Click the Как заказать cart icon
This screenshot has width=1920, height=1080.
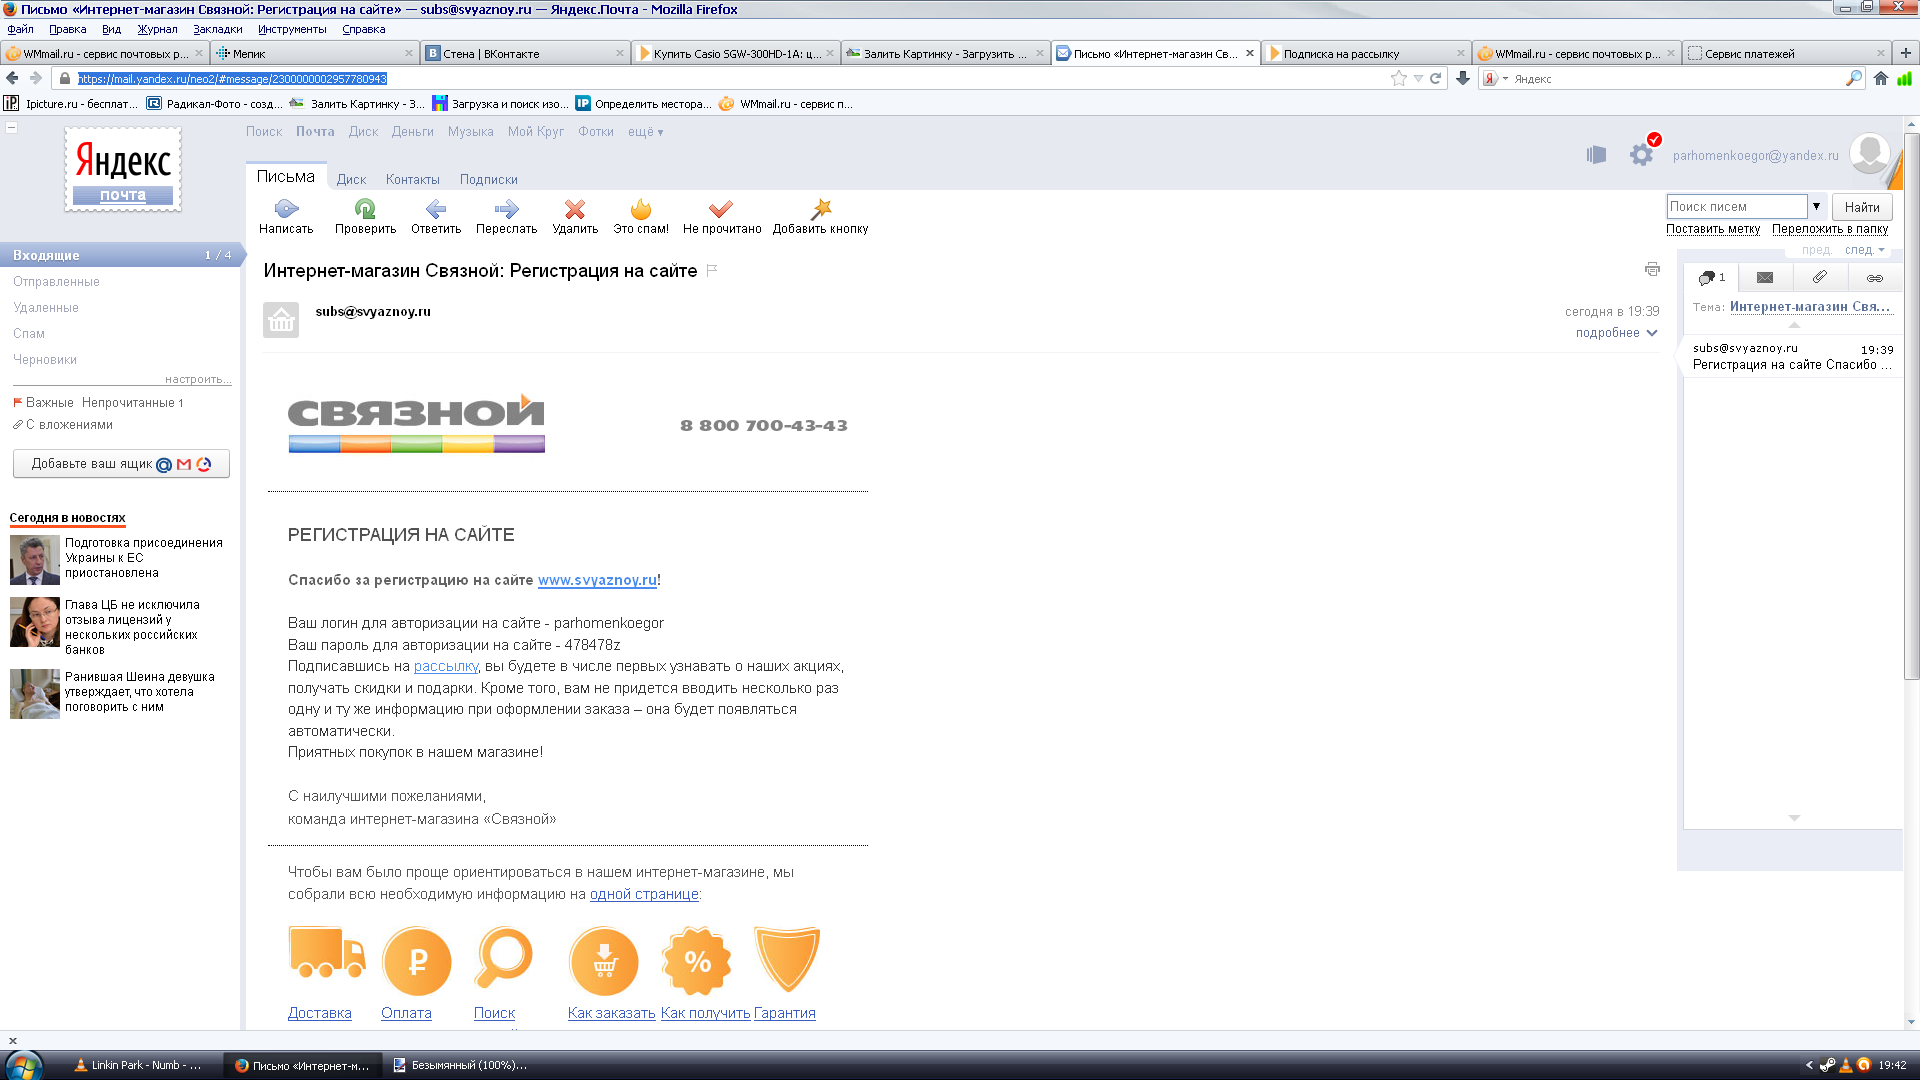click(604, 961)
